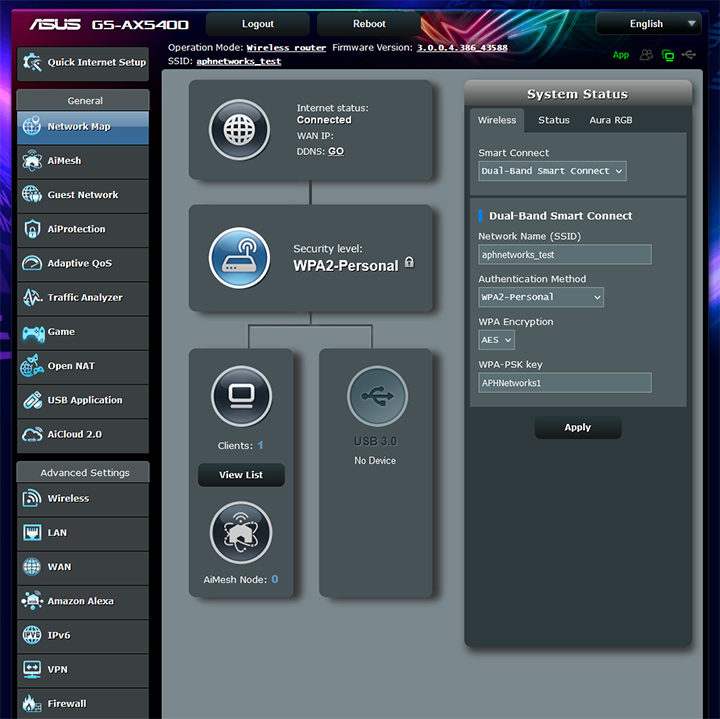720x719 pixels.
Task: Click the green network clients header icon
Action: click(668, 55)
